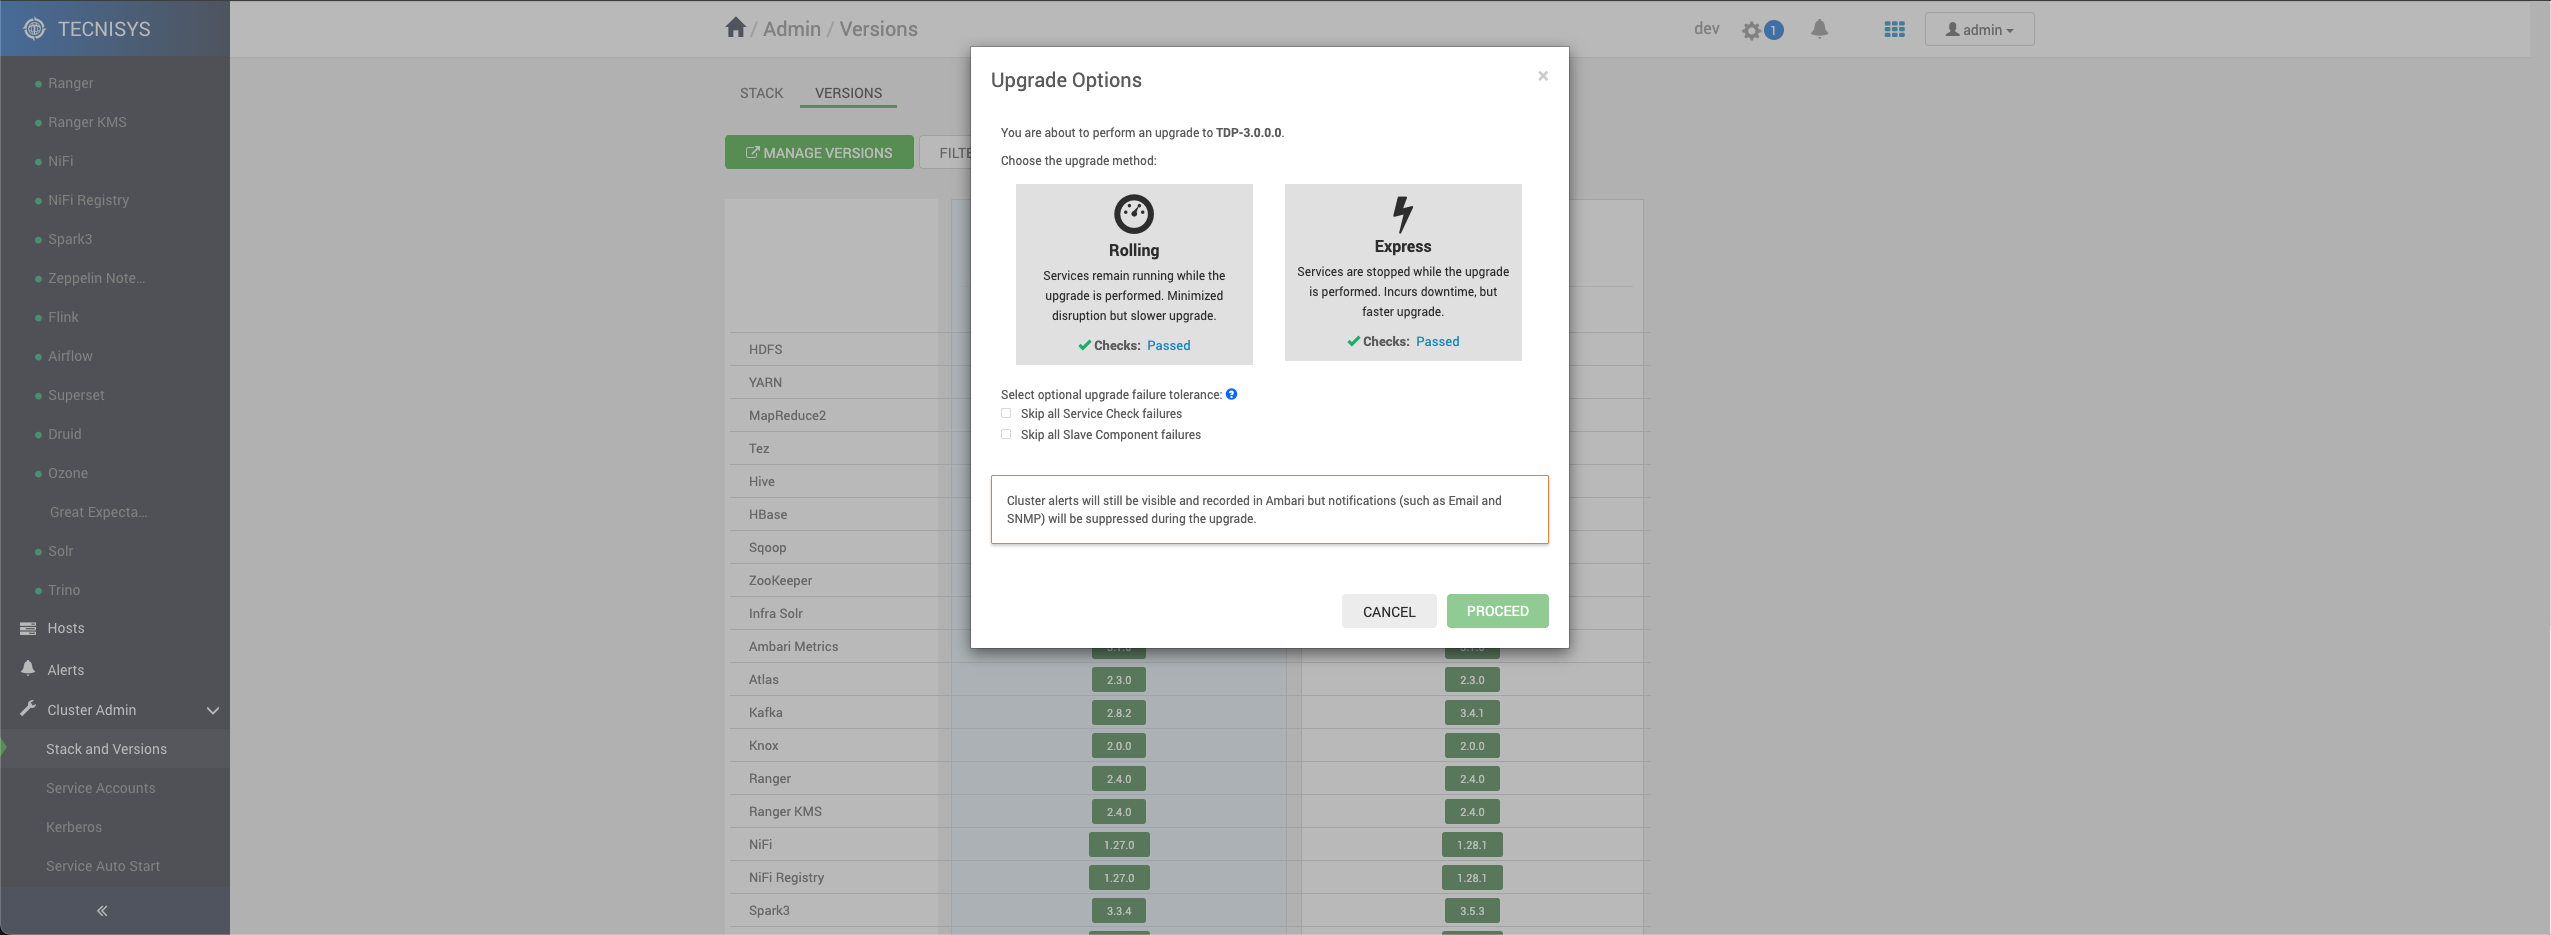The width and height of the screenshot is (2551, 935).
Task: Click the MANAGE VERSIONS button
Action: pos(819,153)
